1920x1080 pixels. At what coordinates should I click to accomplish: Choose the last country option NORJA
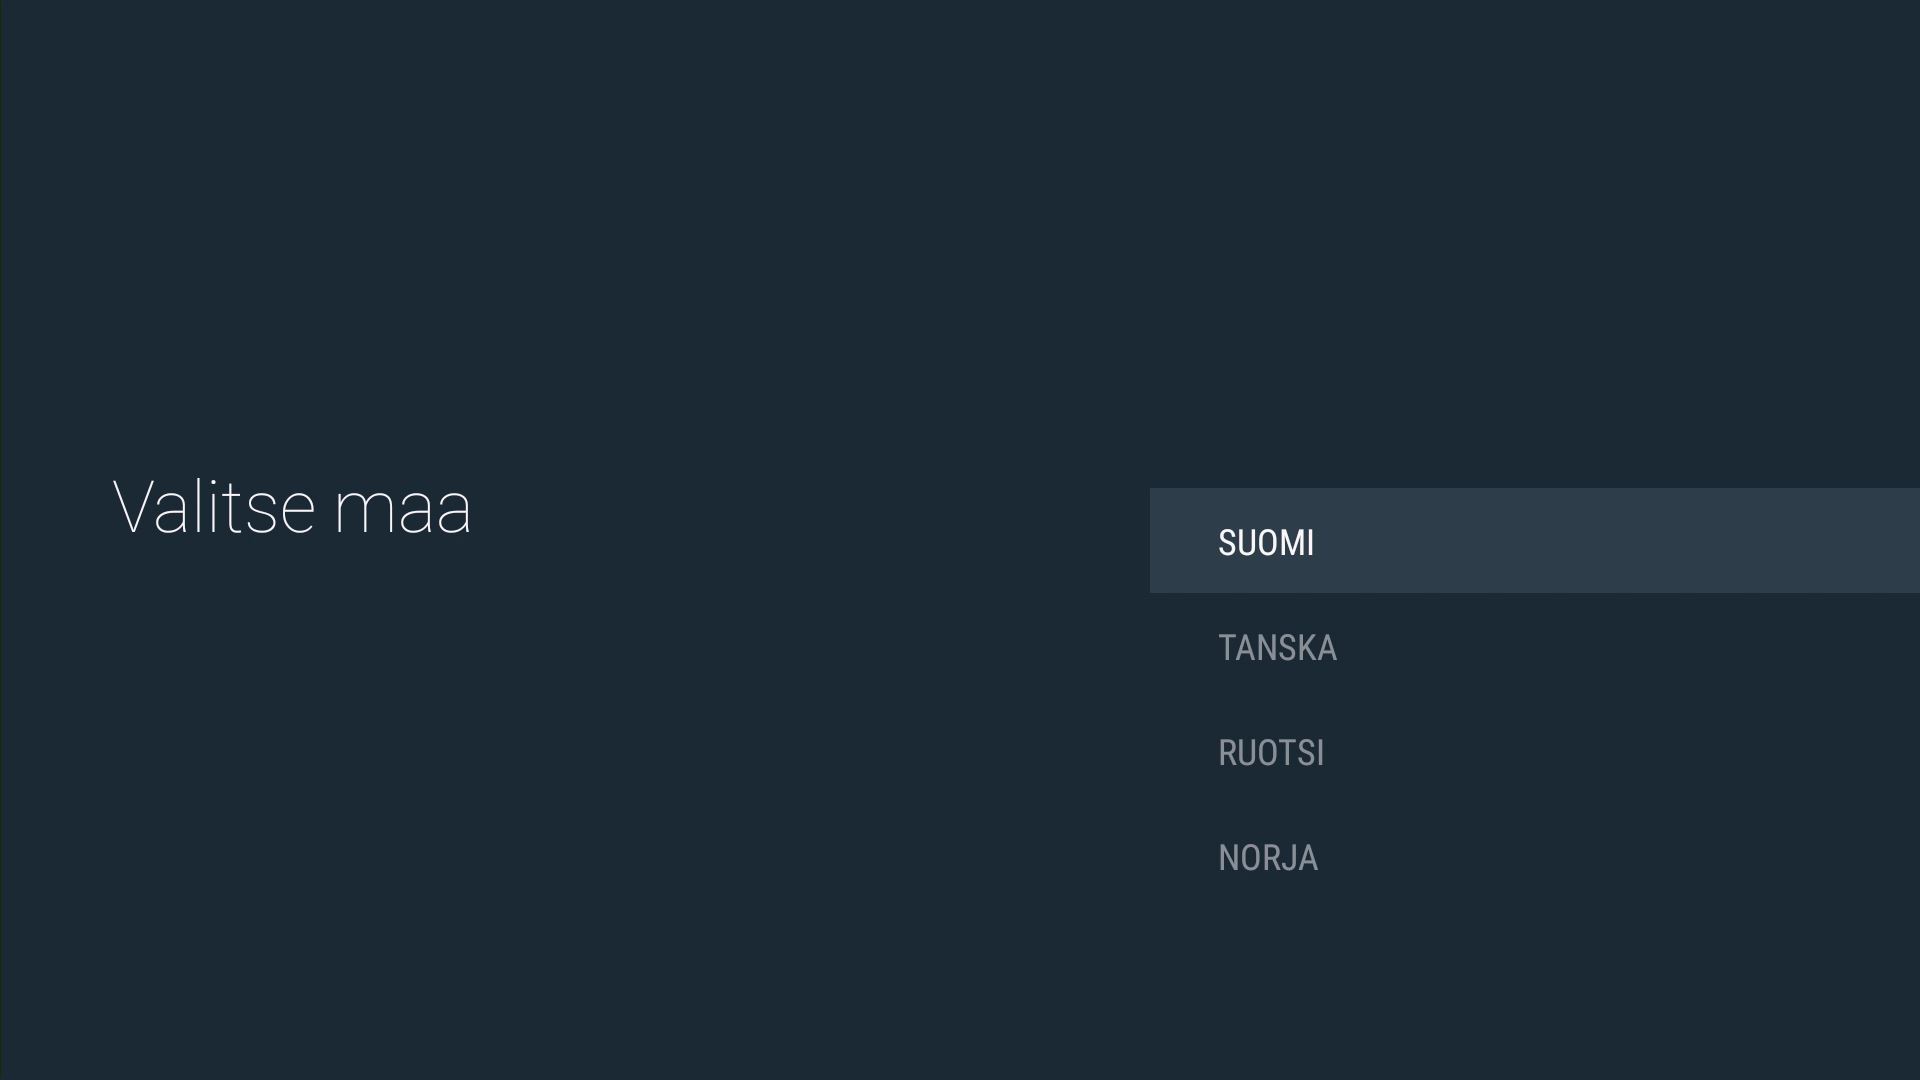1268,857
